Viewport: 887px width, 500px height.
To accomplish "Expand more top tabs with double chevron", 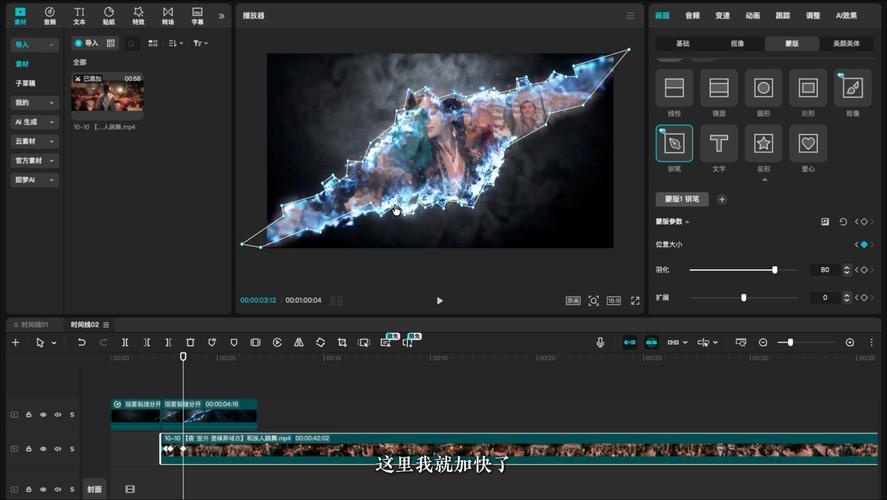I will tap(221, 16).
